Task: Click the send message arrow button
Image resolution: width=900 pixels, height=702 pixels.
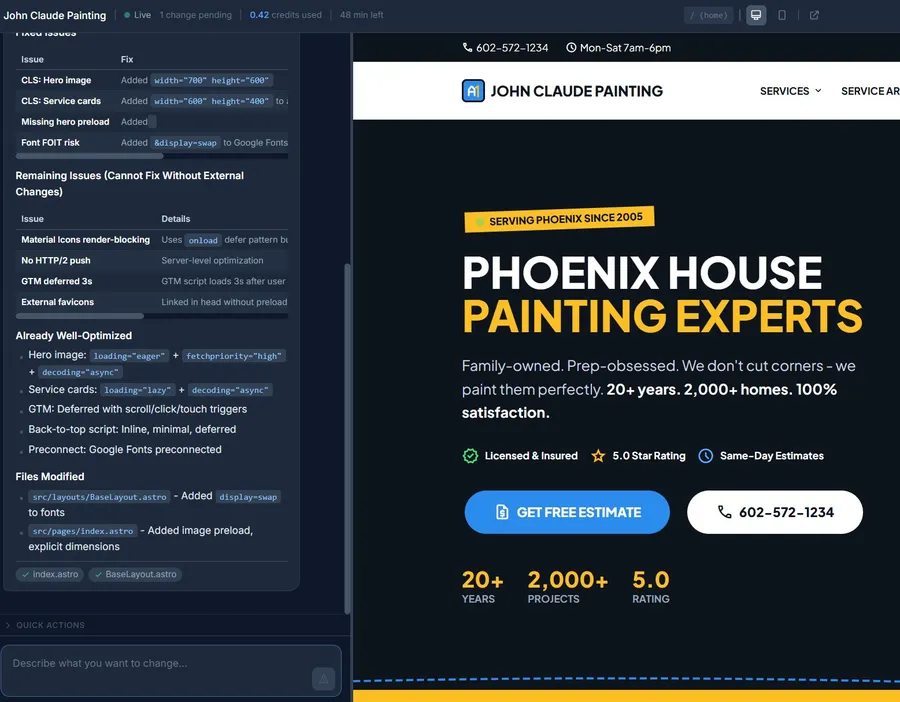Action: pos(323,680)
